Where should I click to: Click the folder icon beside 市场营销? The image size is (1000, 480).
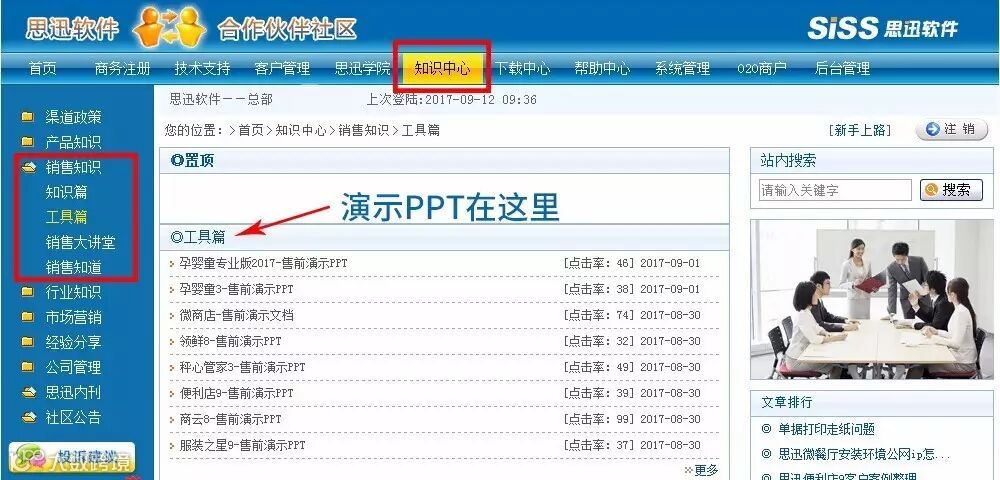pyautogui.click(x=27, y=317)
